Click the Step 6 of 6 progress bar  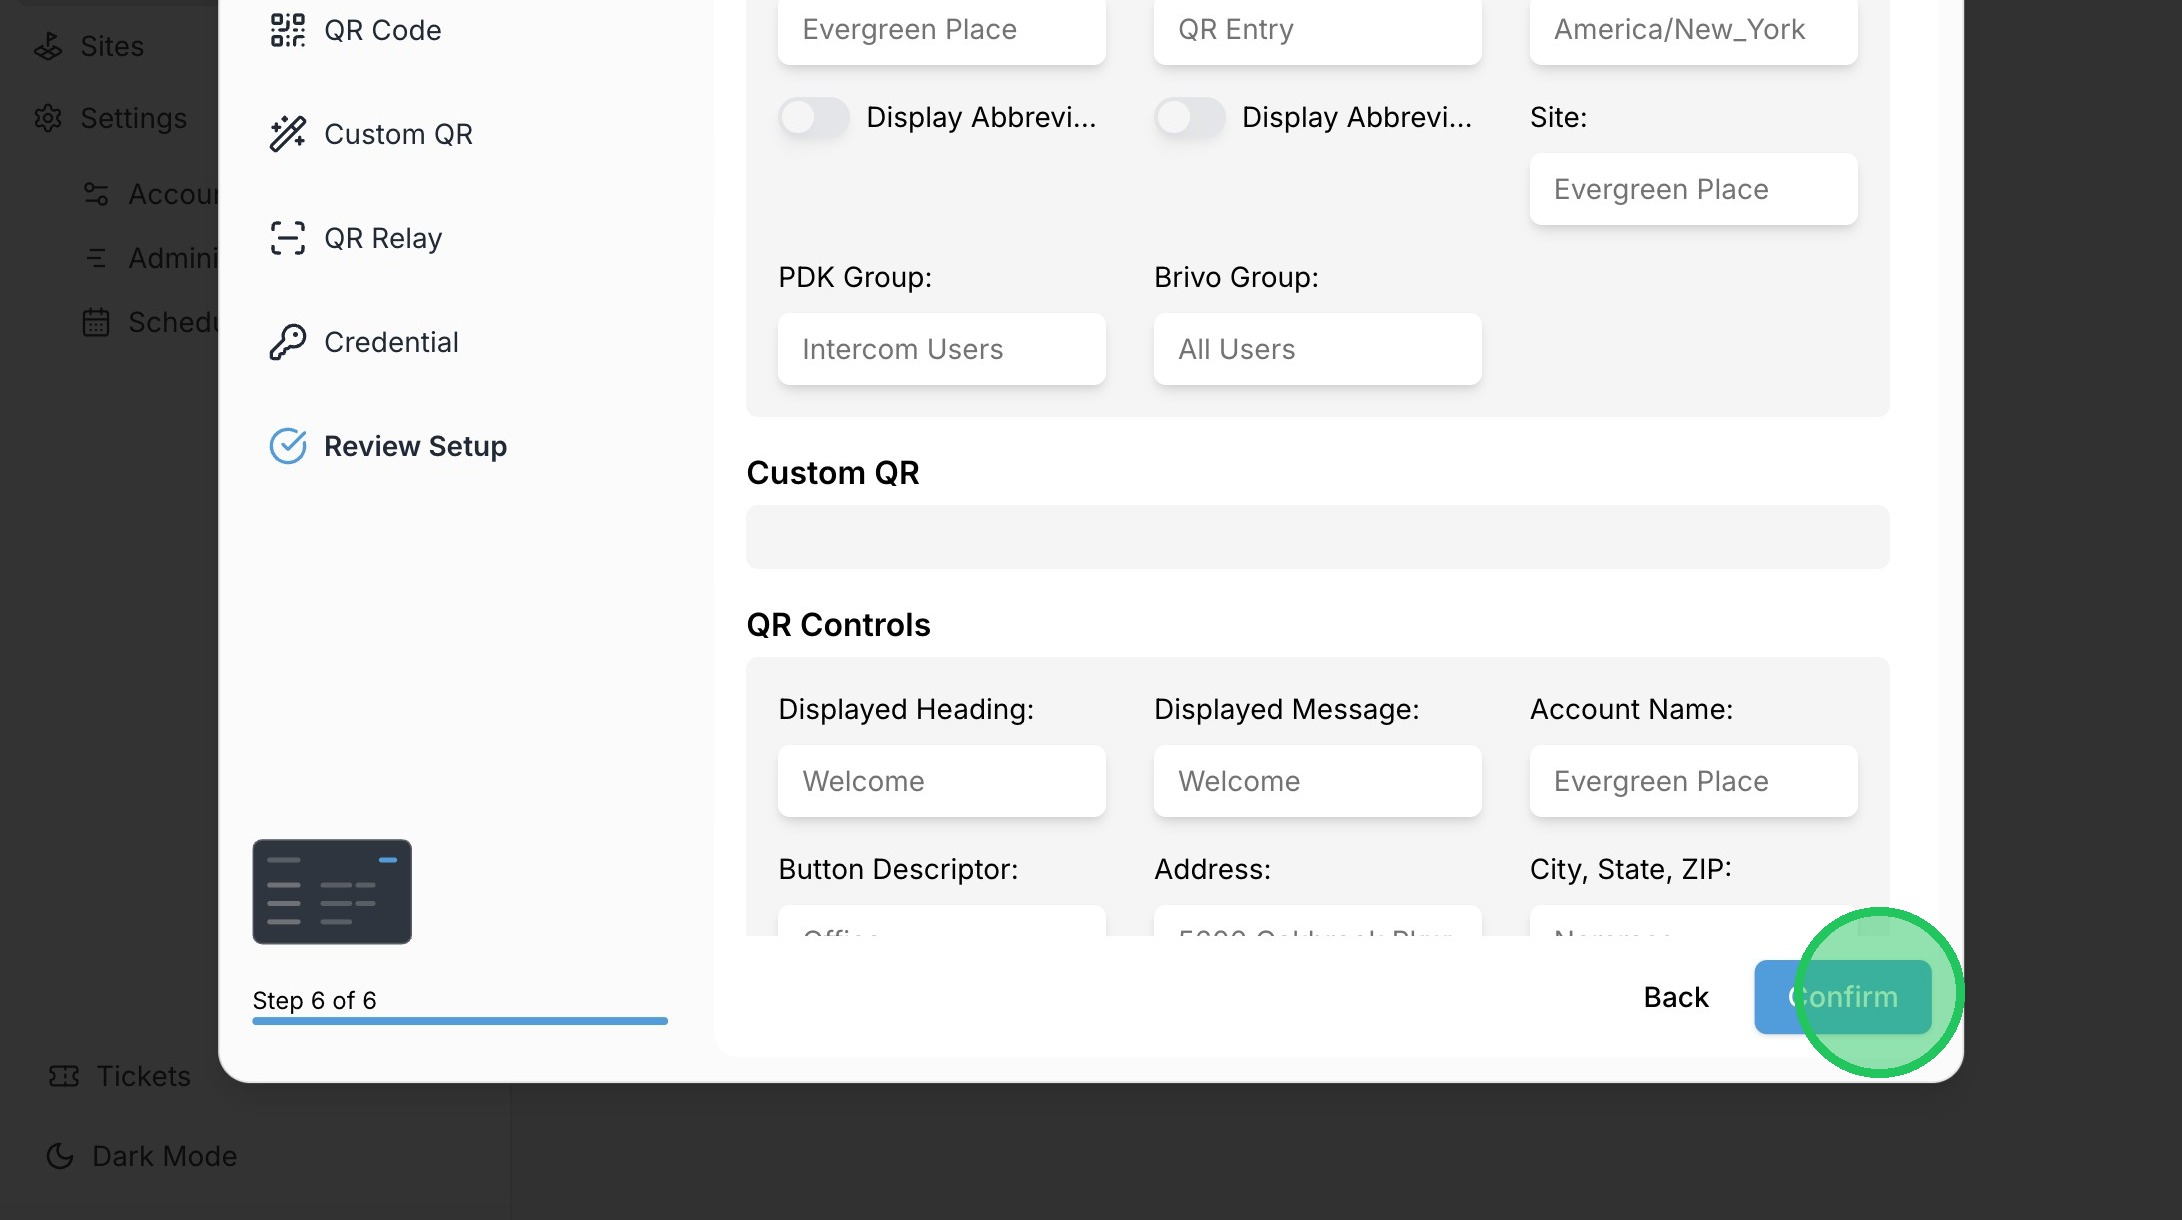pyautogui.click(x=459, y=1021)
